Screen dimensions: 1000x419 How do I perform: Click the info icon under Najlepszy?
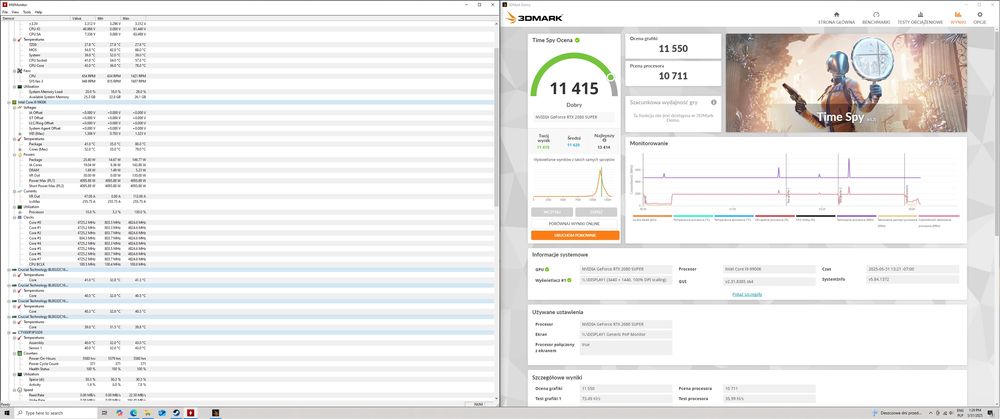[x=603, y=140]
